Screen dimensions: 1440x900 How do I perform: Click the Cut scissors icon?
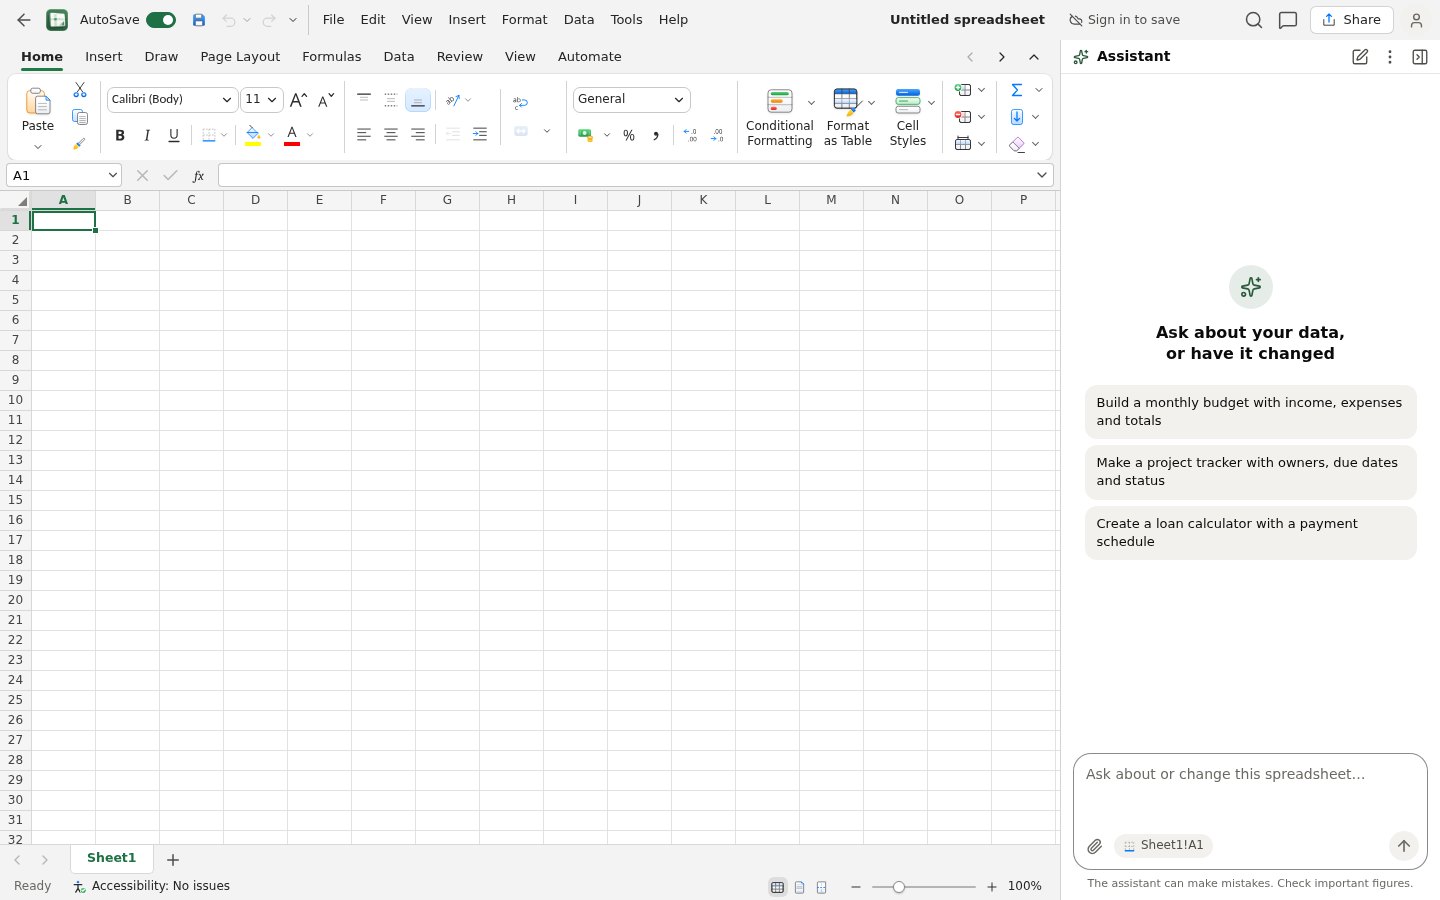pos(80,90)
